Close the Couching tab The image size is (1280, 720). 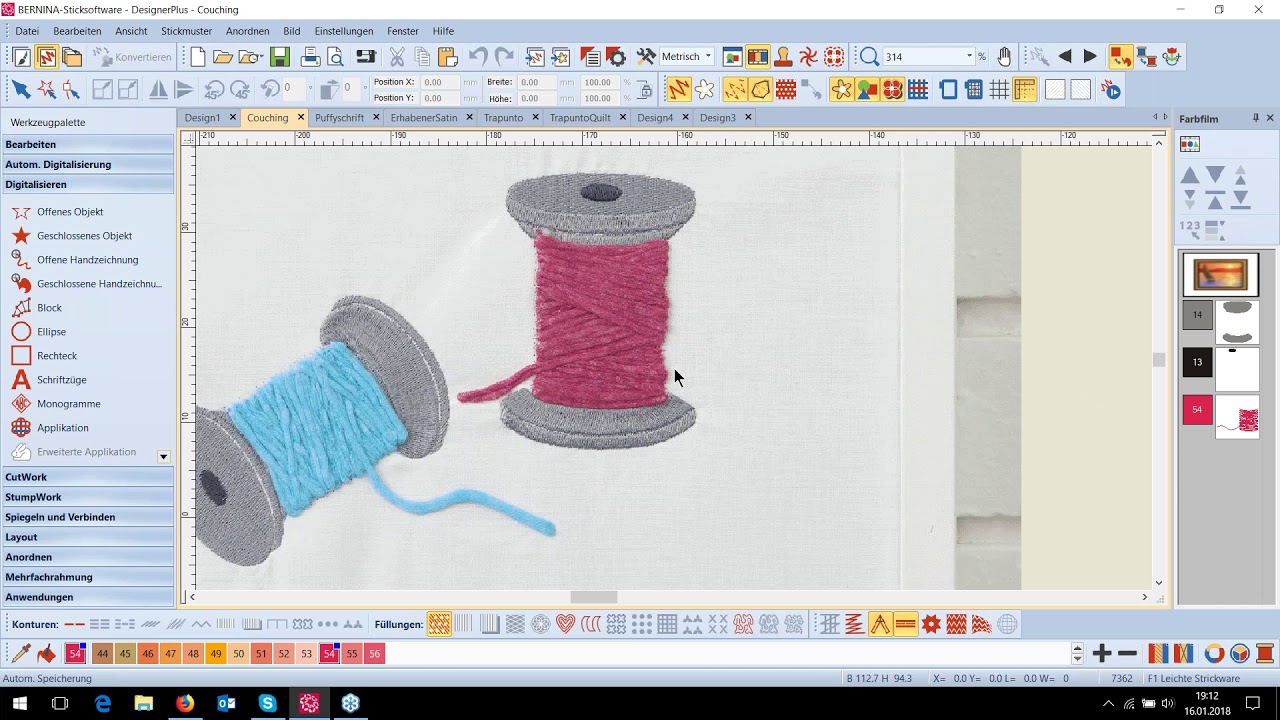tap(300, 117)
